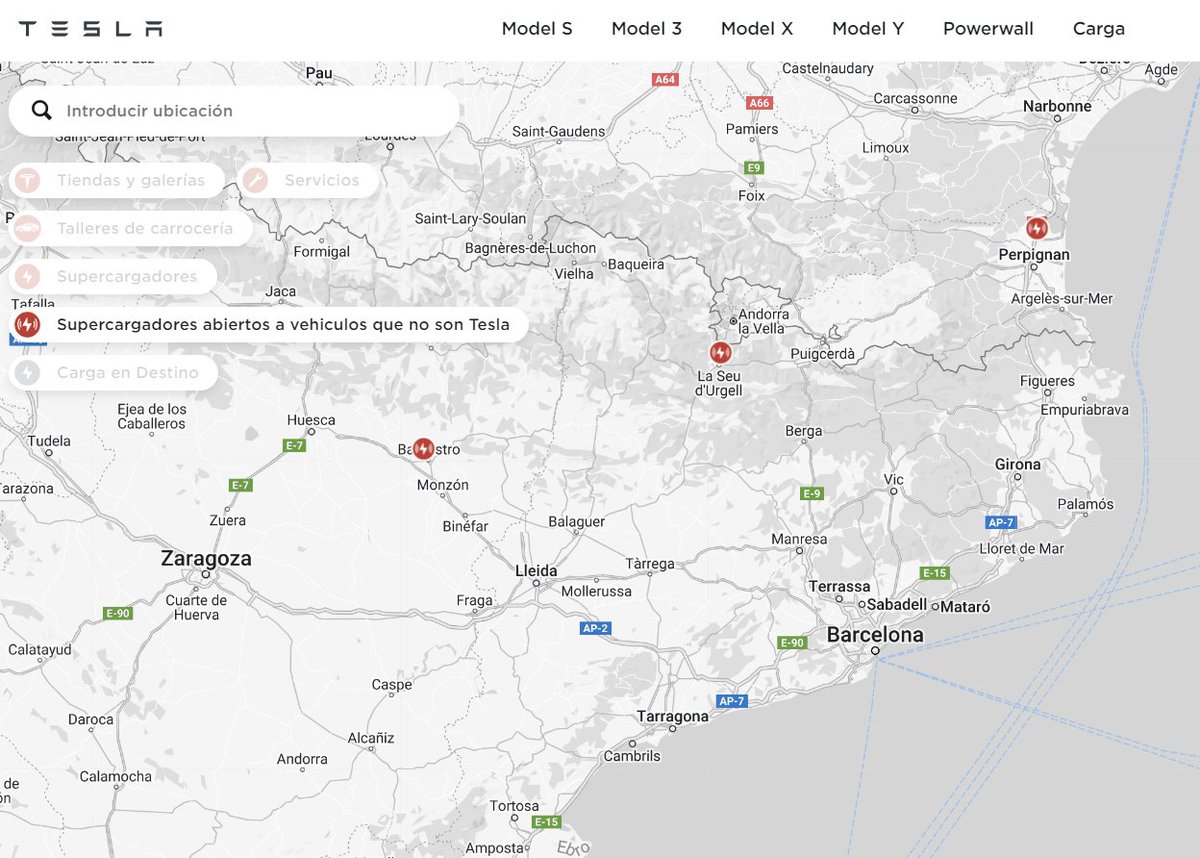The width and height of the screenshot is (1200, 858).
Task: Open the Powerwall menu item
Action: tap(988, 29)
